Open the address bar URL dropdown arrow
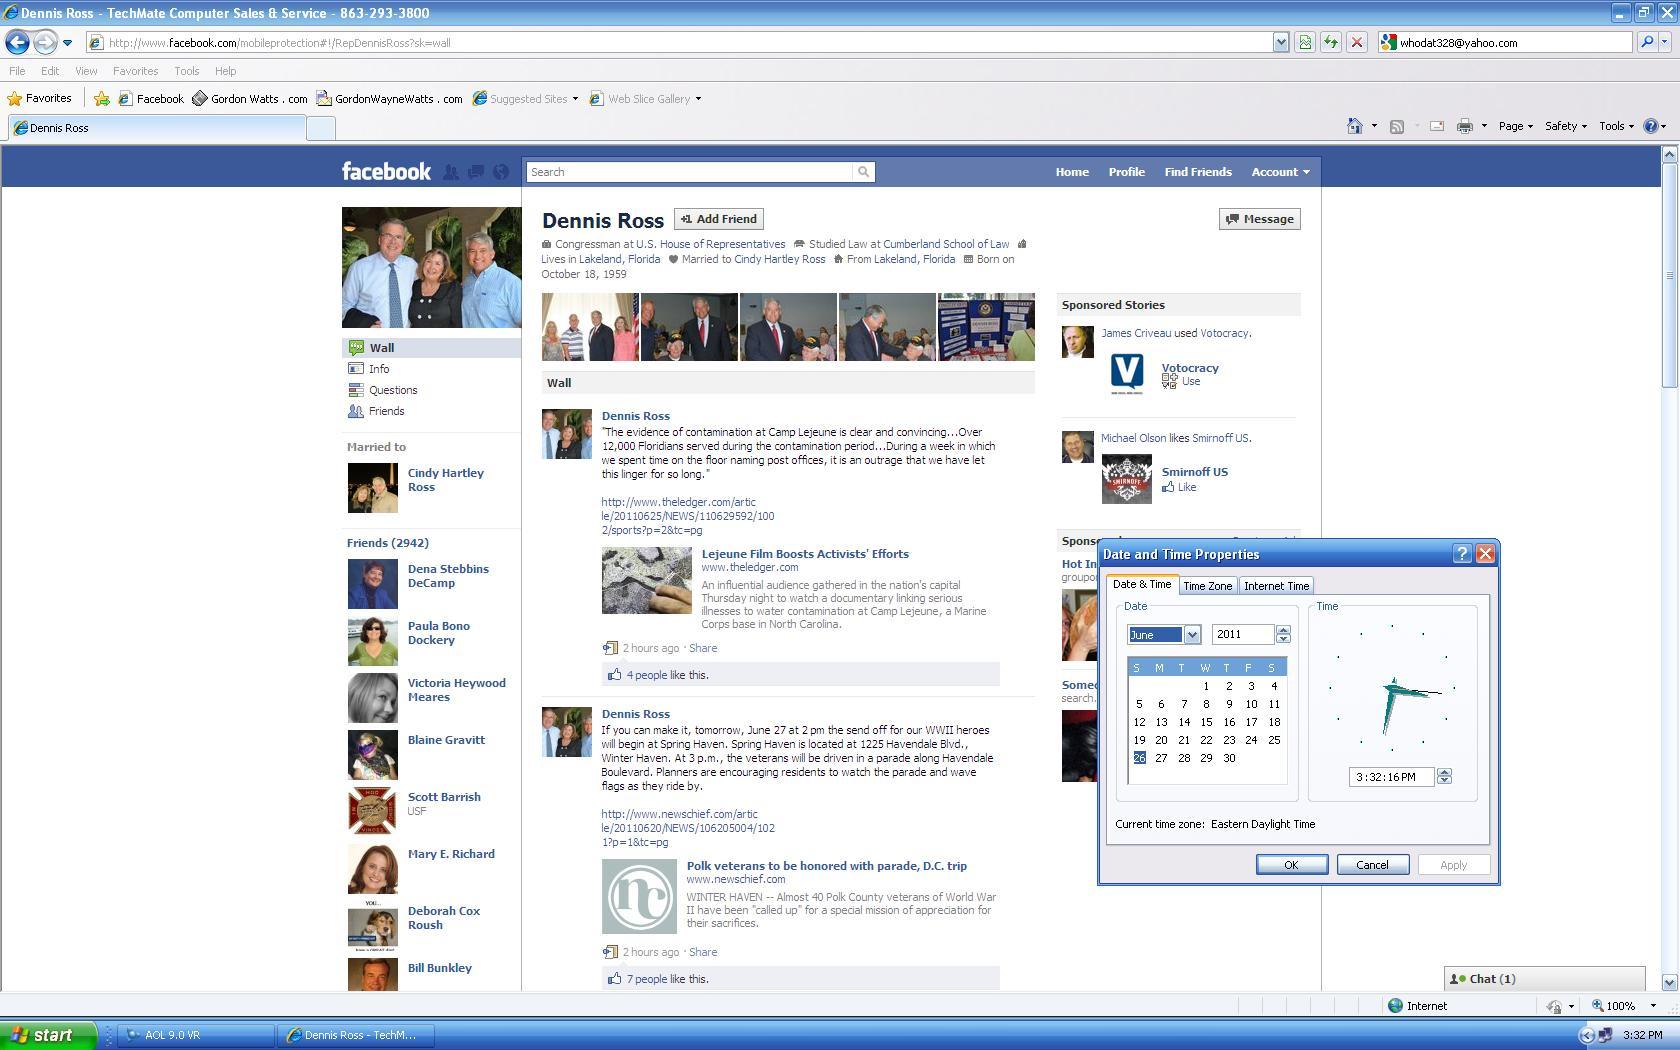 1281,42
